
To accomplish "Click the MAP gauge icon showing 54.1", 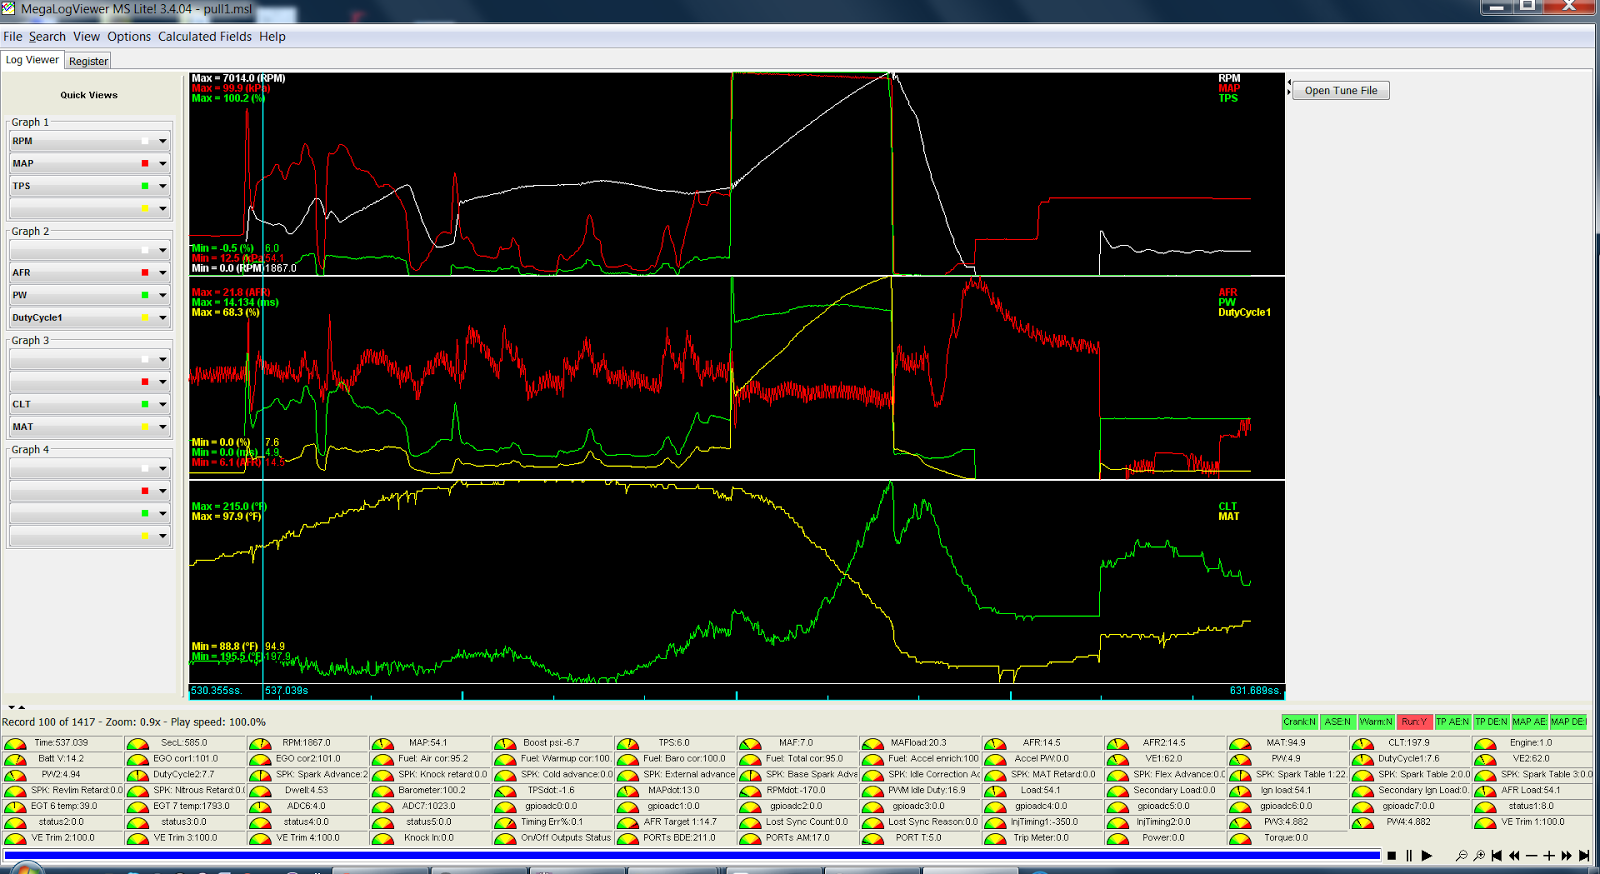I will click(x=382, y=743).
